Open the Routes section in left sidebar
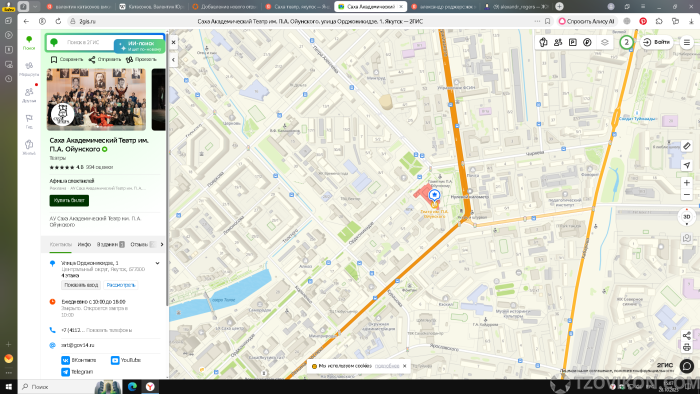 pyautogui.click(x=29, y=69)
